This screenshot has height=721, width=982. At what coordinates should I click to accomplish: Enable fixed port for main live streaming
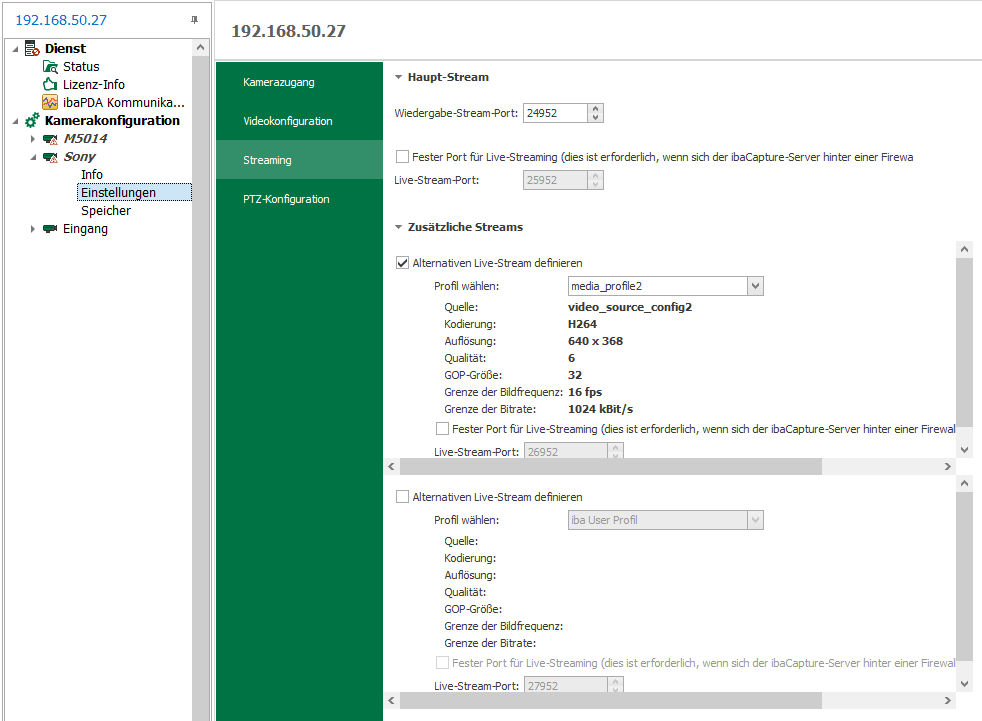pyautogui.click(x=403, y=157)
